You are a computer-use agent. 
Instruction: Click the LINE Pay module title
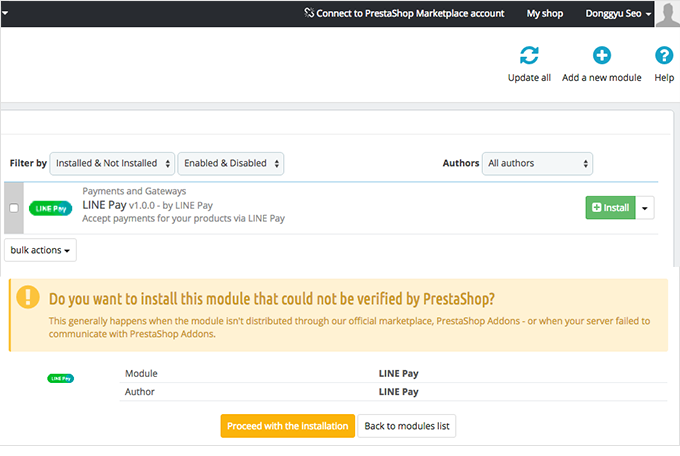click(105, 205)
